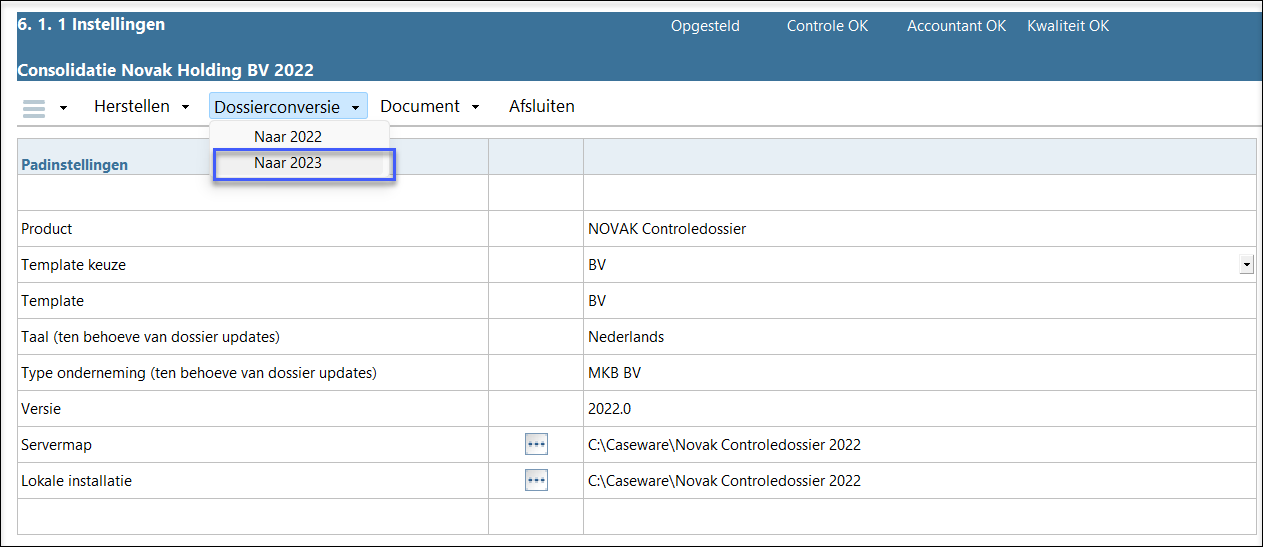Open the hamburger menu icon
Image resolution: width=1263 pixels, height=547 pixels.
pyautogui.click(x=34, y=108)
